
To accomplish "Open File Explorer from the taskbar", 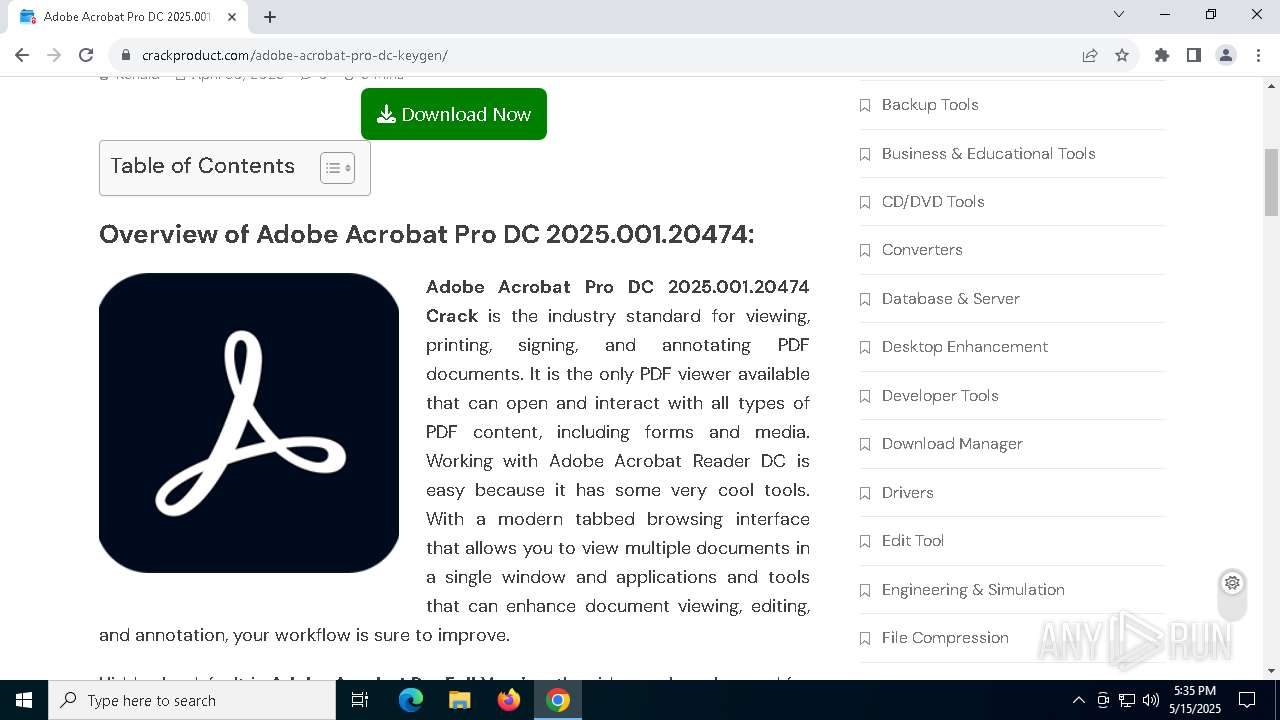I will click(459, 700).
